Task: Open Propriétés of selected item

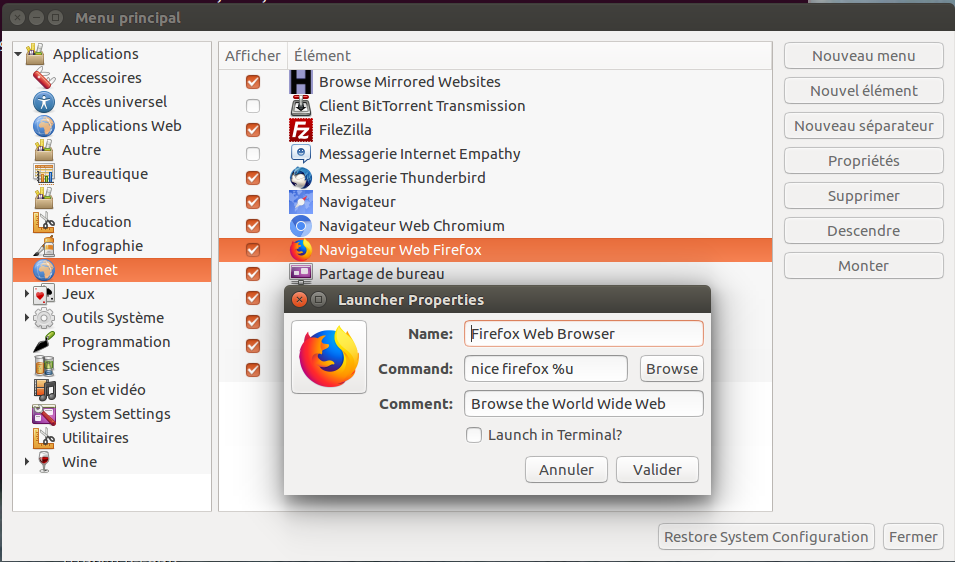Action: click(864, 161)
